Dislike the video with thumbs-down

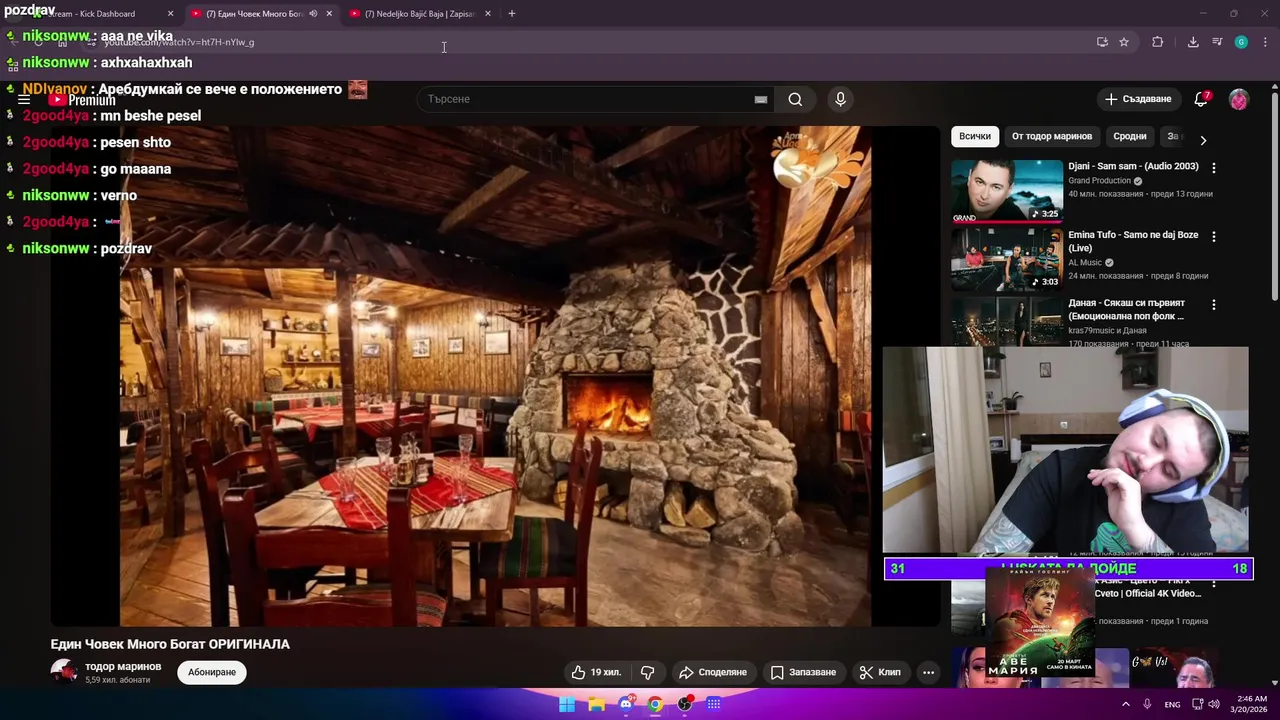[647, 672]
